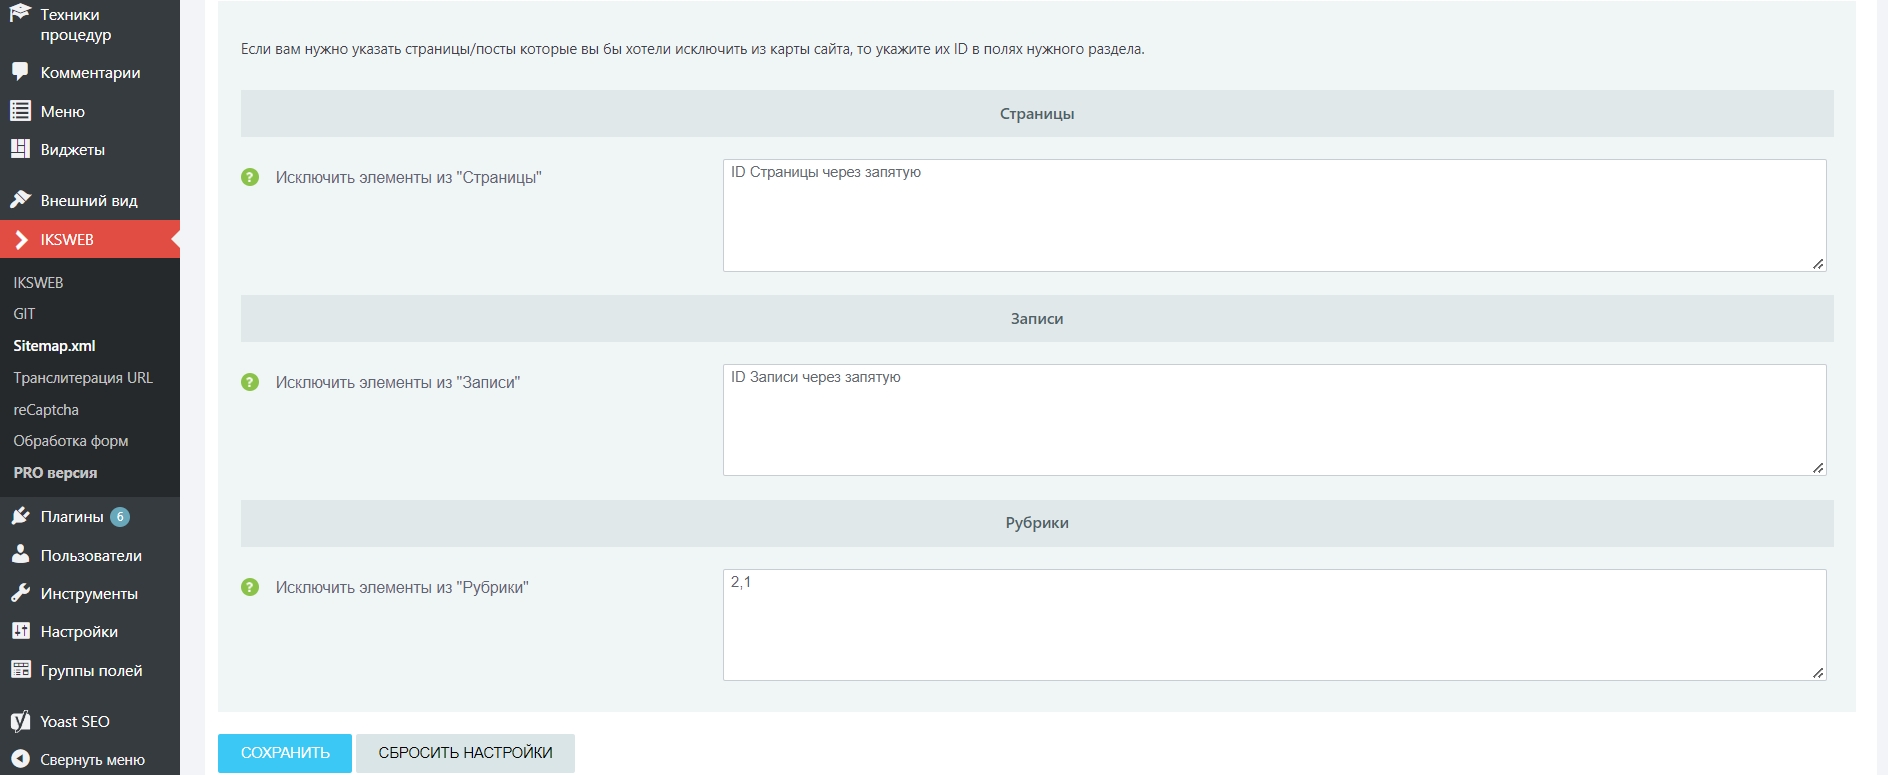Select the highlighted IKSWEB top menu
The width and height of the screenshot is (1888, 775).
coord(90,239)
